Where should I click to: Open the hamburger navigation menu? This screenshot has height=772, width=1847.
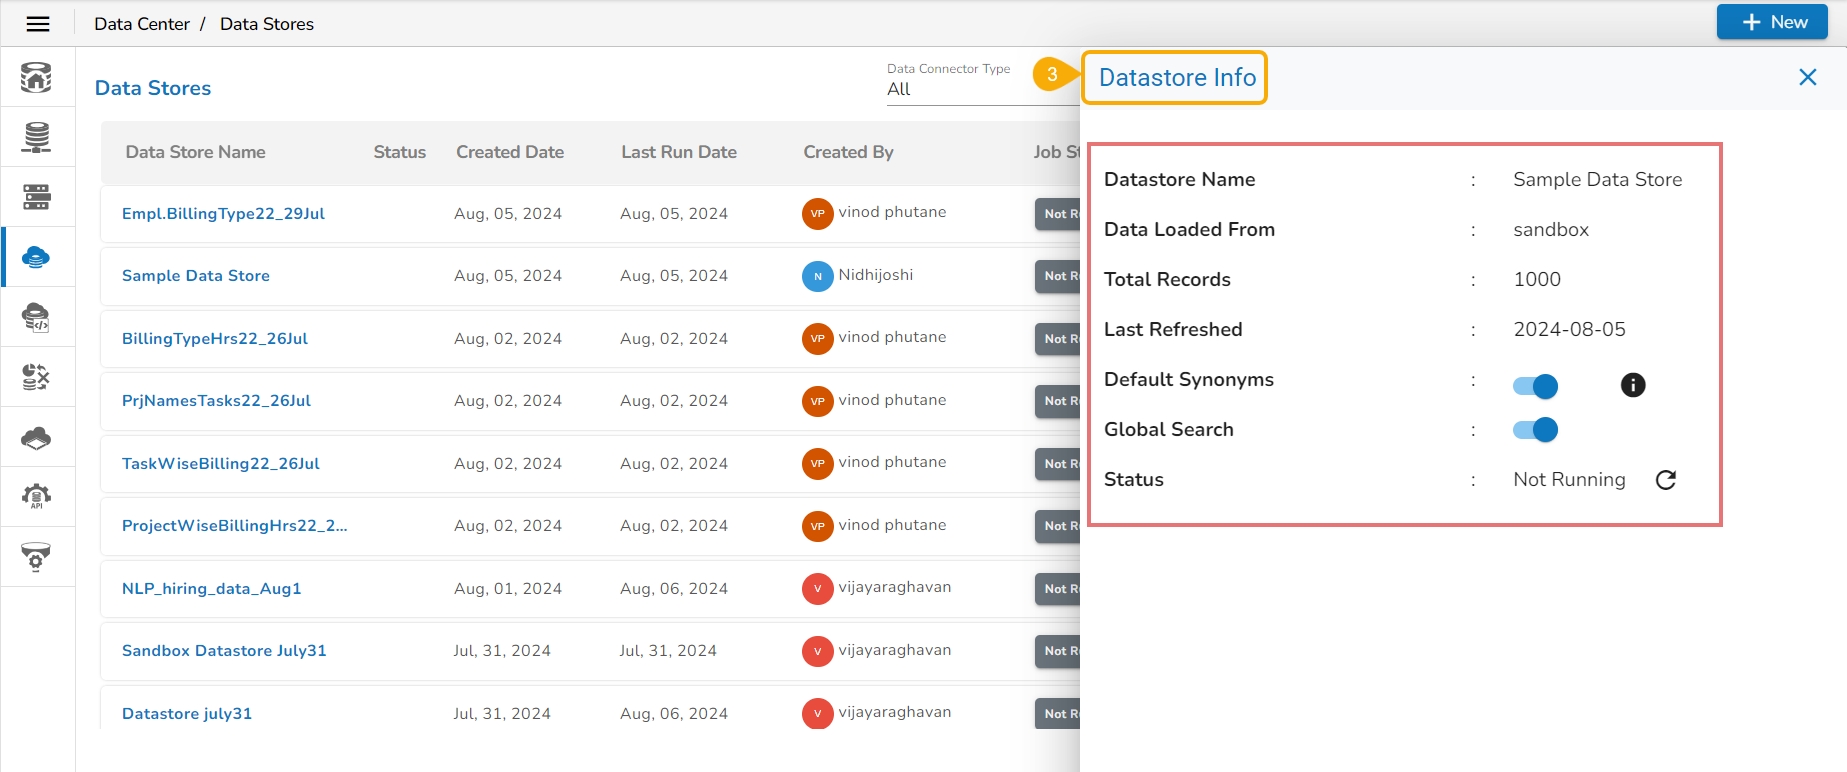[38, 24]
